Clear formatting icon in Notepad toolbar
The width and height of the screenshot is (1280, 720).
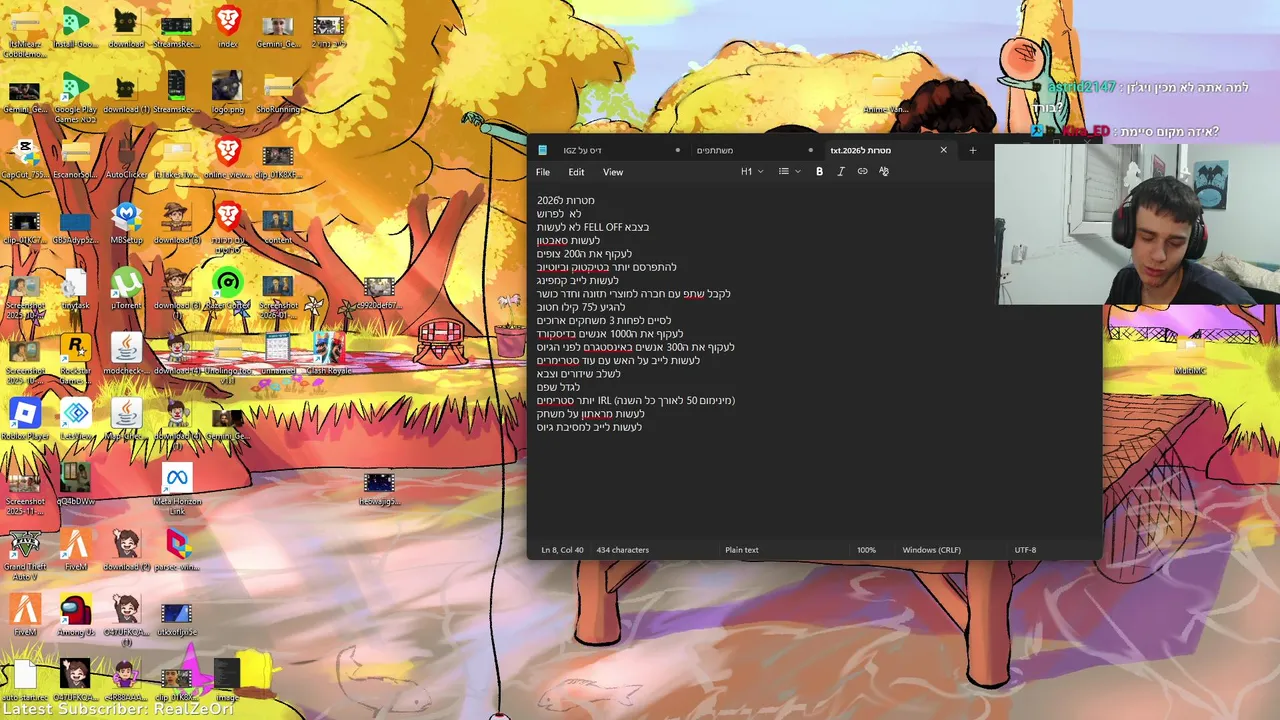click(884, 172)
